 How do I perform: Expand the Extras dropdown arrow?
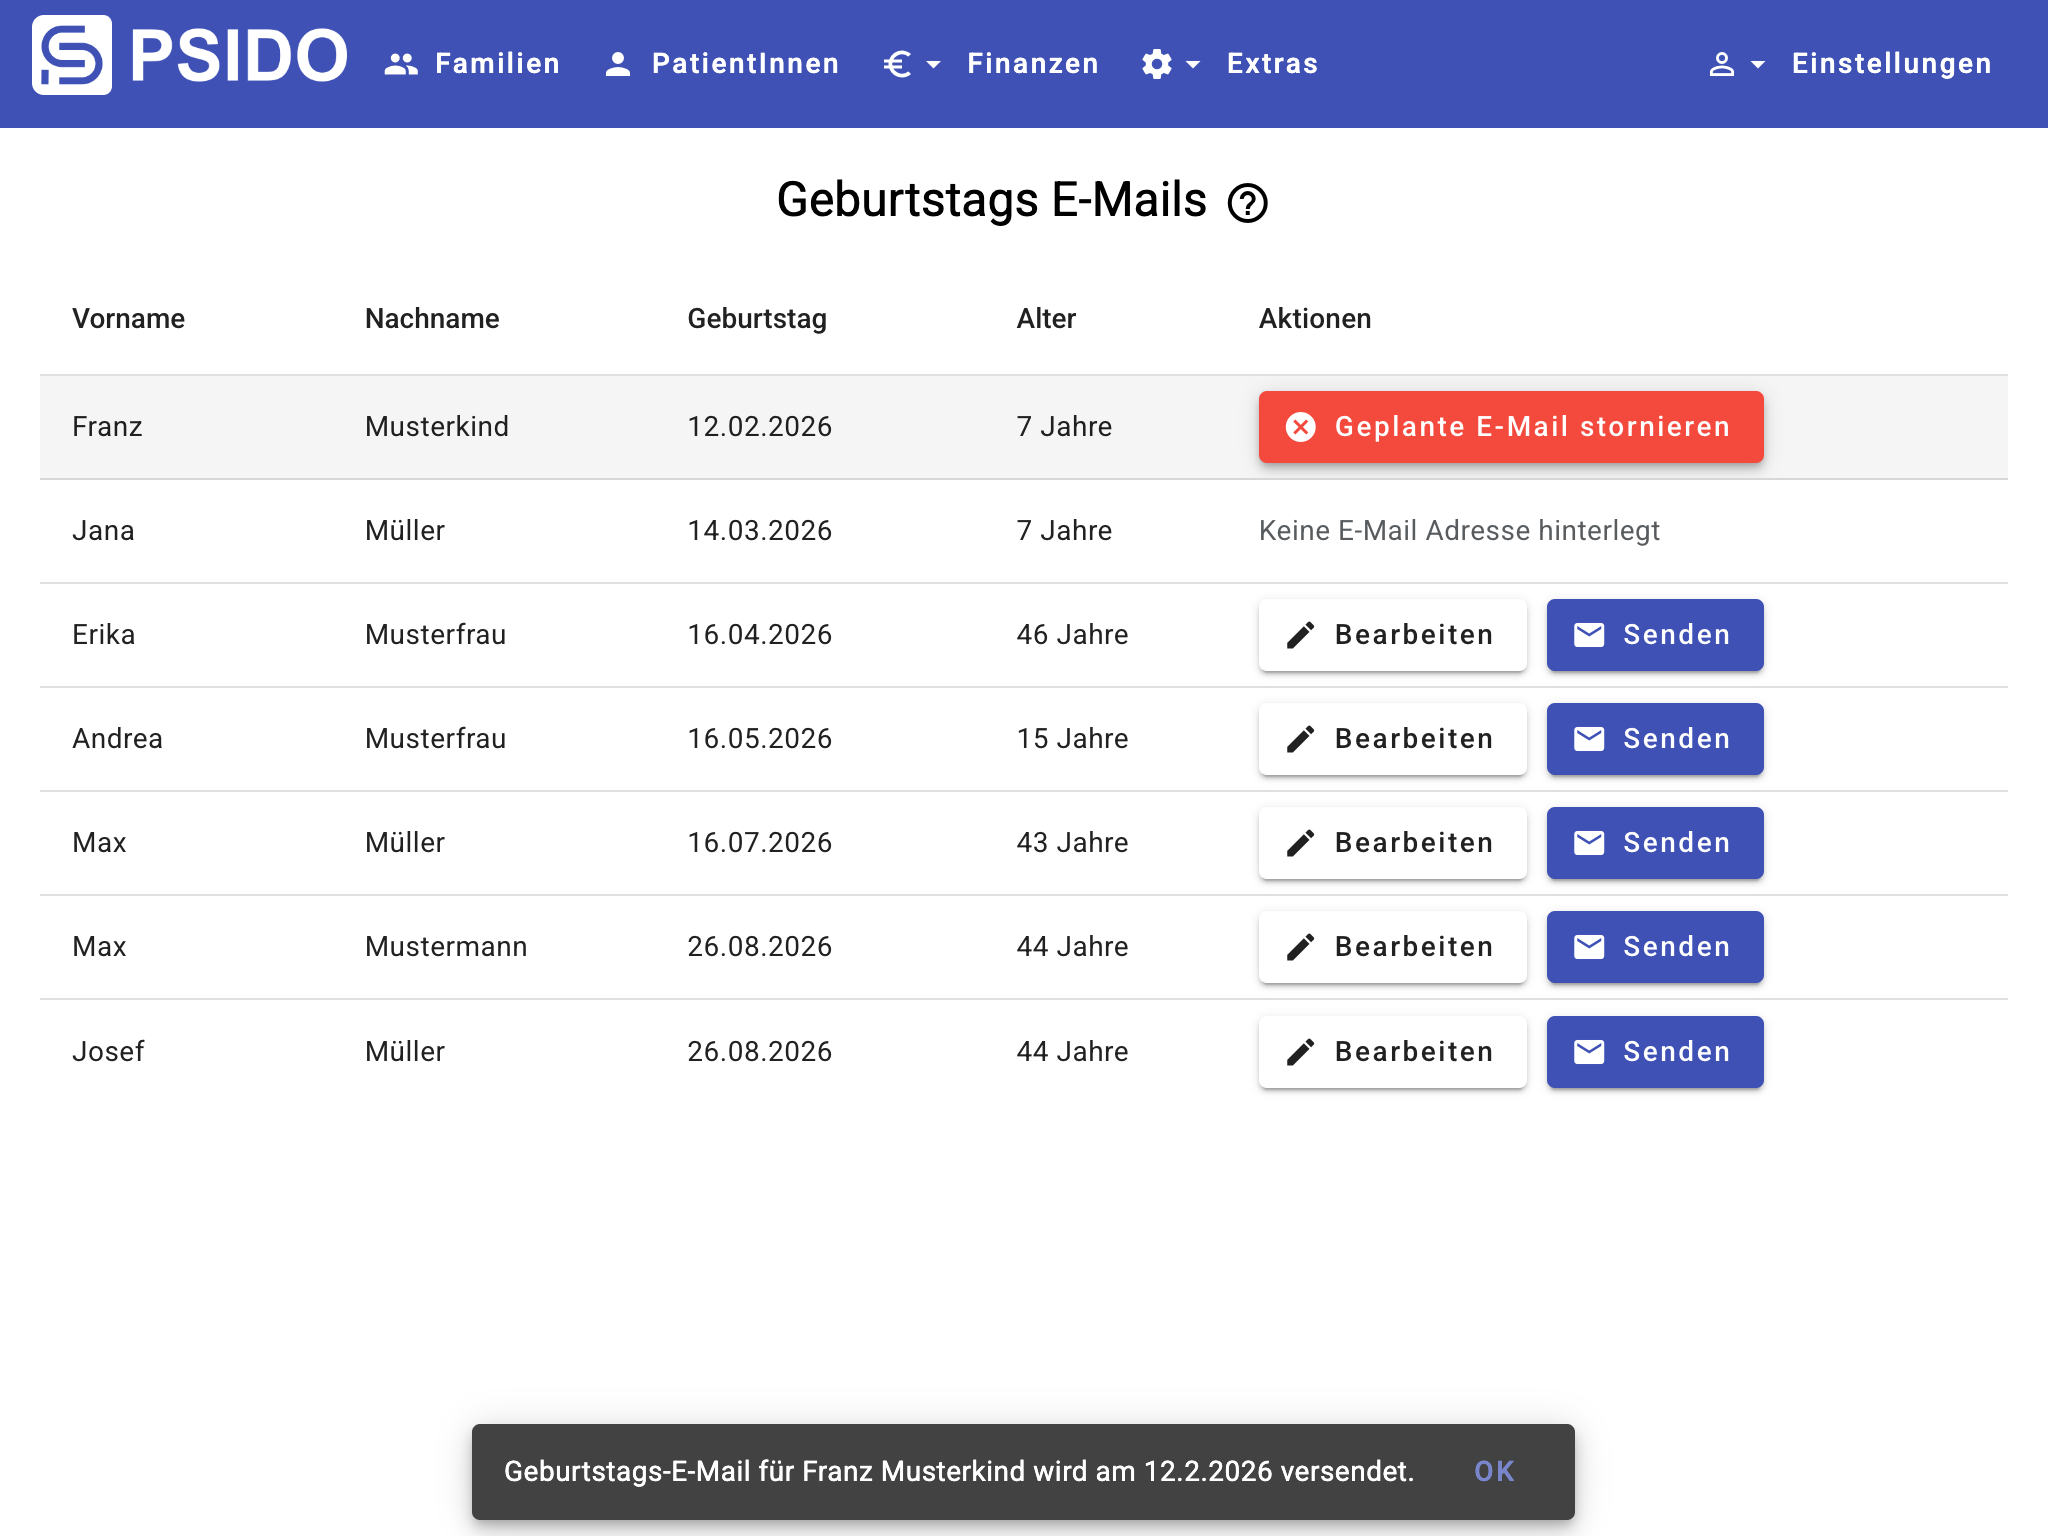point(1193,64)
